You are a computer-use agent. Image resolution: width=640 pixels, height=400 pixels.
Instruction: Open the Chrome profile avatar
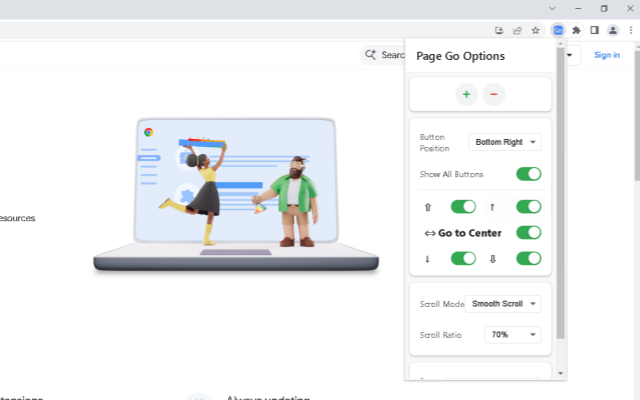tap(613, 30)
